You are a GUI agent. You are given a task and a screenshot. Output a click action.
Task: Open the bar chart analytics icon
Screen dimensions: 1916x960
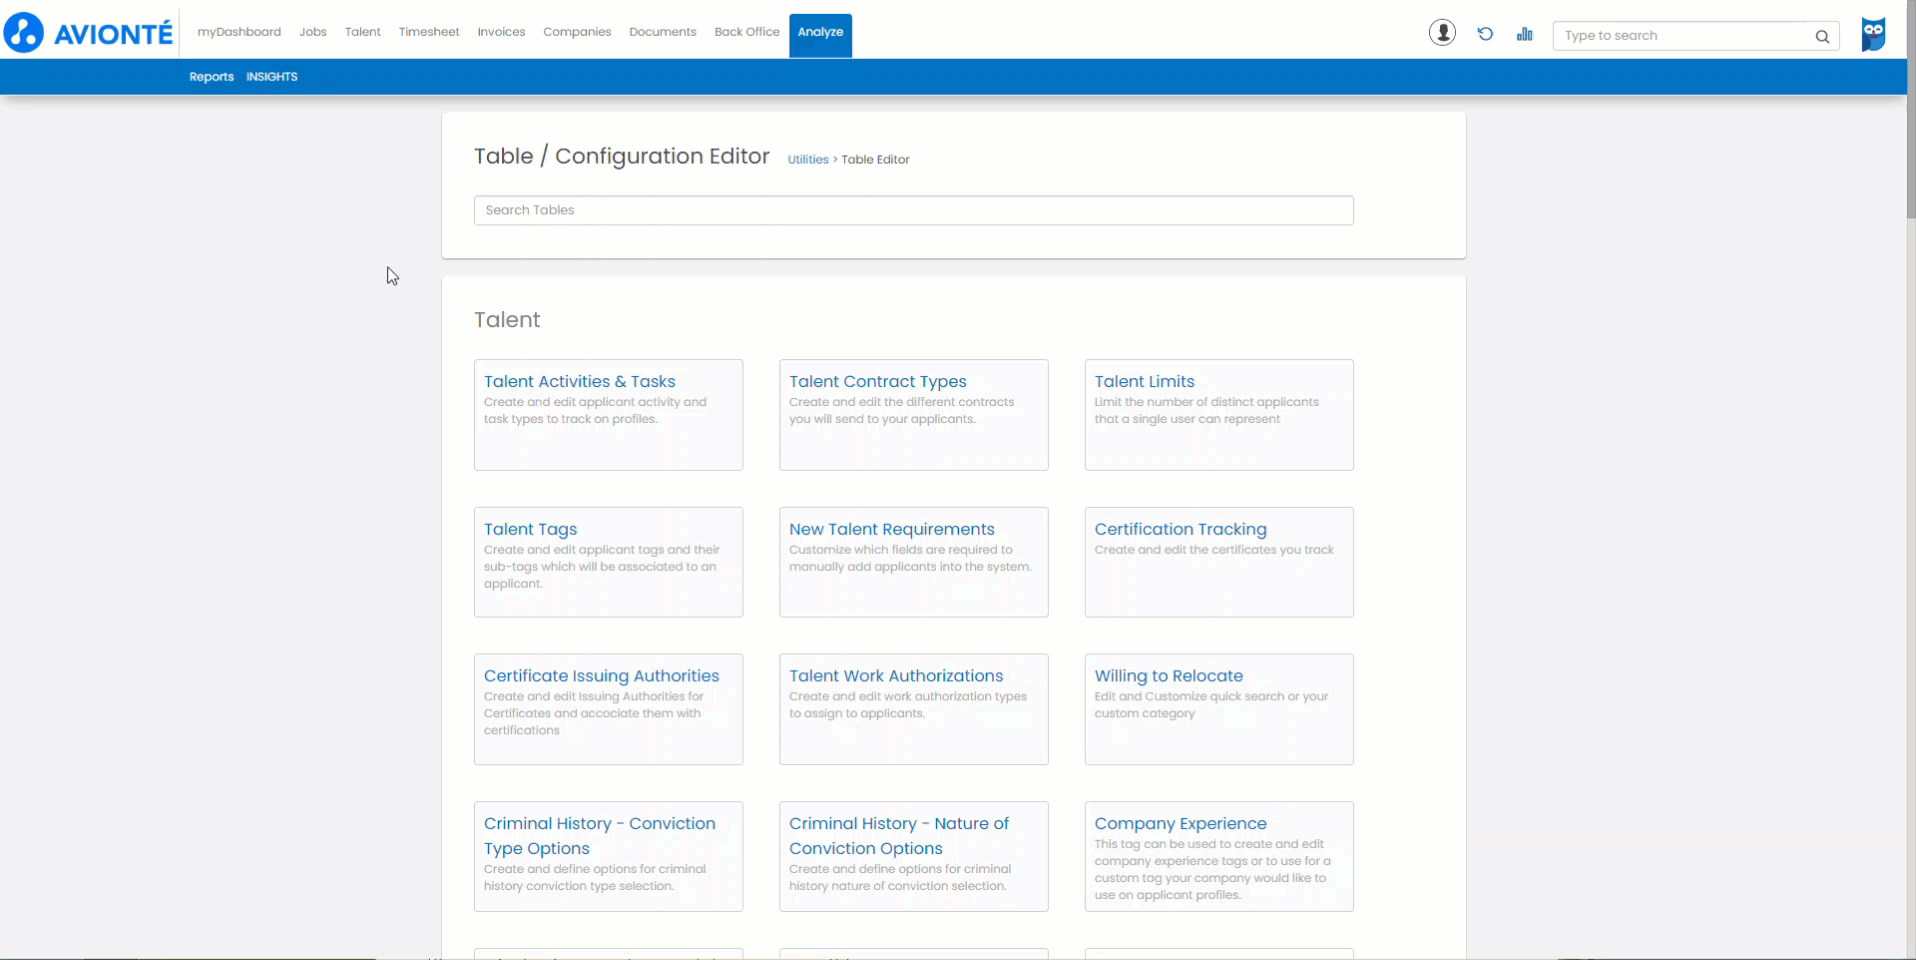pos(1524,34)
